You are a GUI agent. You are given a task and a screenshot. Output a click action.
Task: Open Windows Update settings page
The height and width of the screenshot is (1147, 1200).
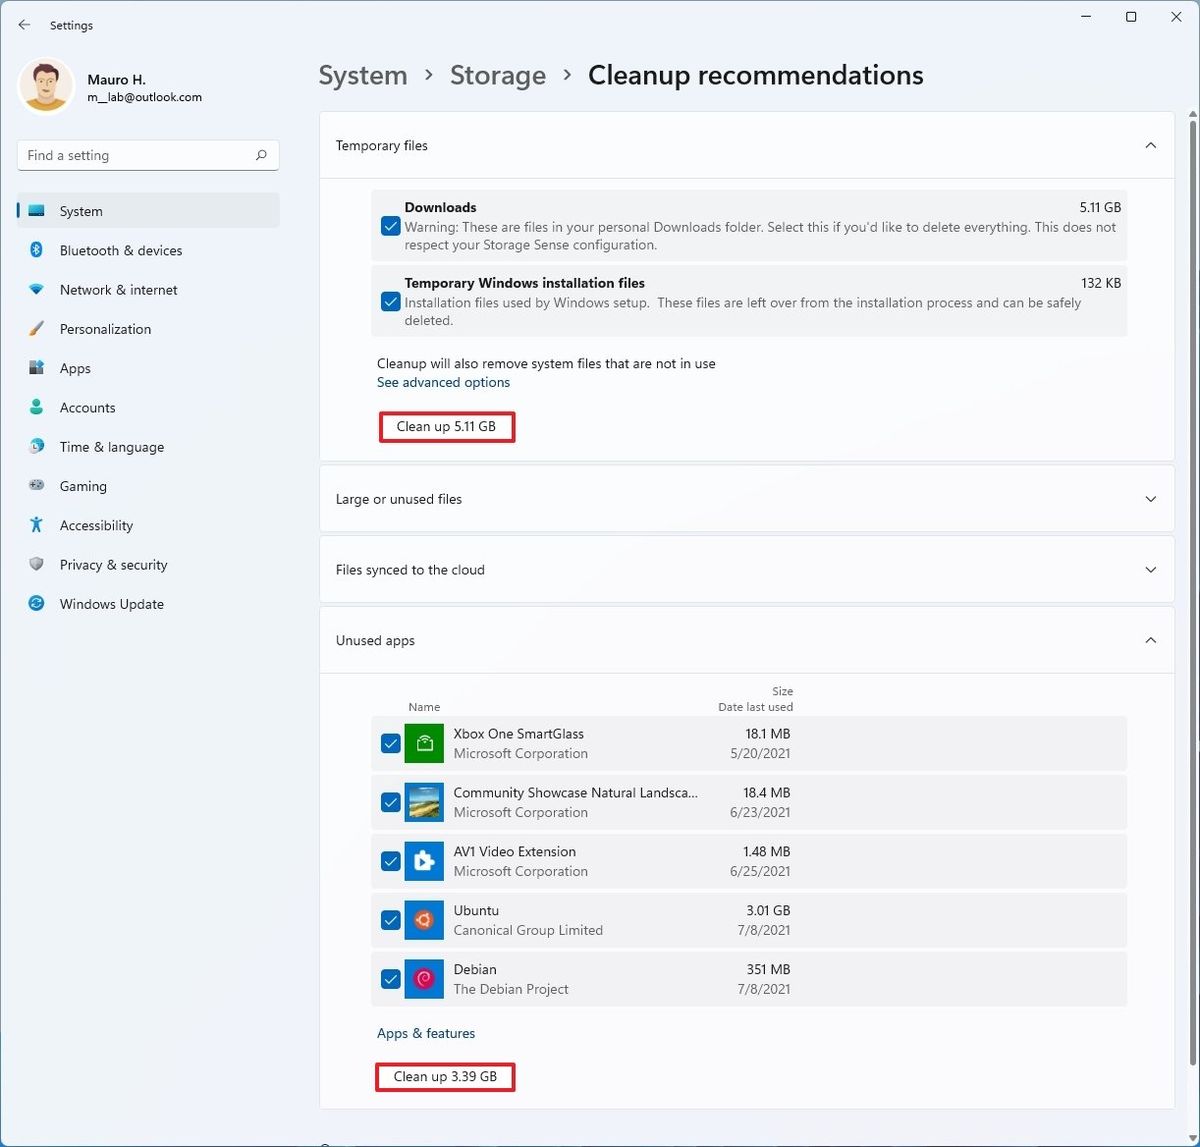[111, 604]
